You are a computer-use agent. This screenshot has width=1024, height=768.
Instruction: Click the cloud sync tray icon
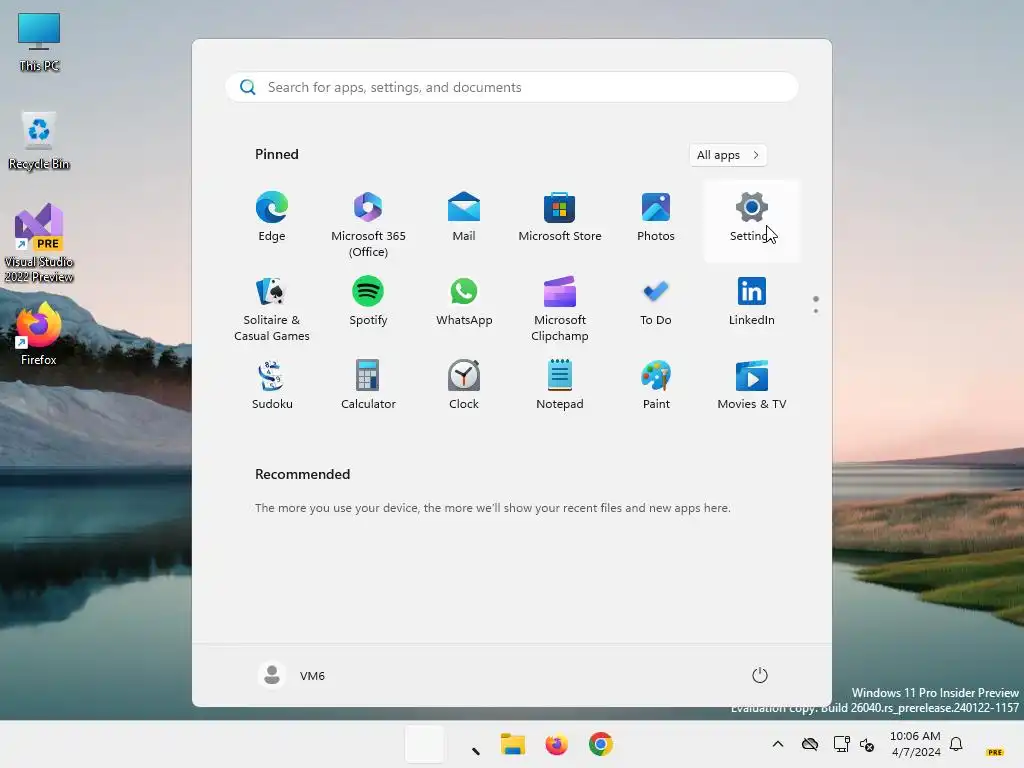pos(810,744)
